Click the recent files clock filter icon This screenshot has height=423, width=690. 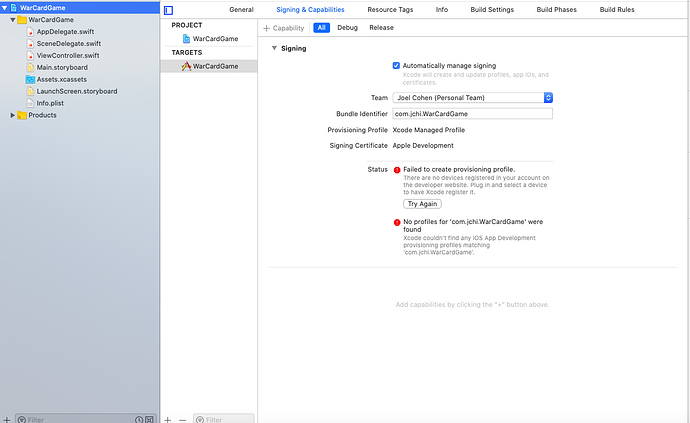139,419
